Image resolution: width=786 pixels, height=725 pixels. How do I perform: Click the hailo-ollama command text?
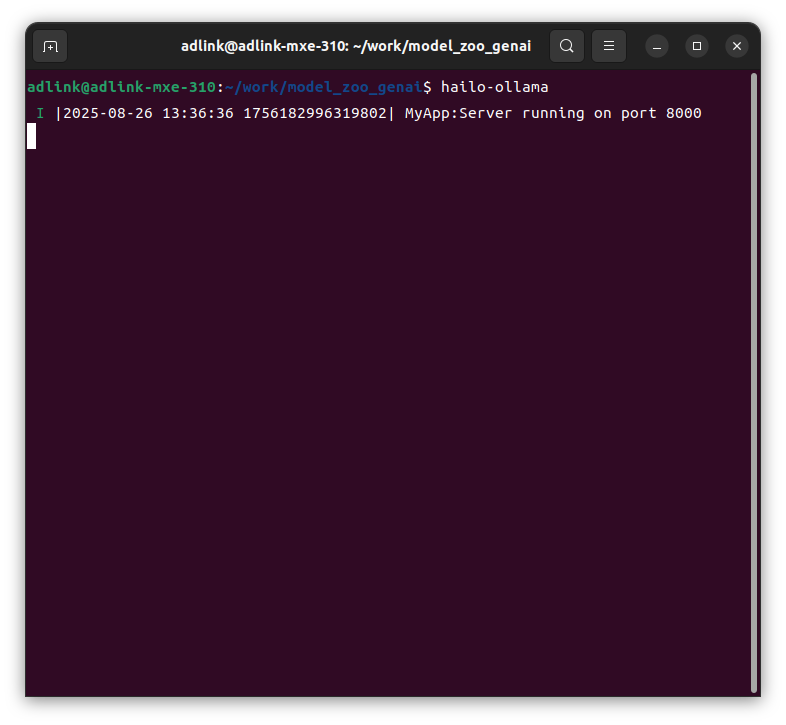point(494,87)
